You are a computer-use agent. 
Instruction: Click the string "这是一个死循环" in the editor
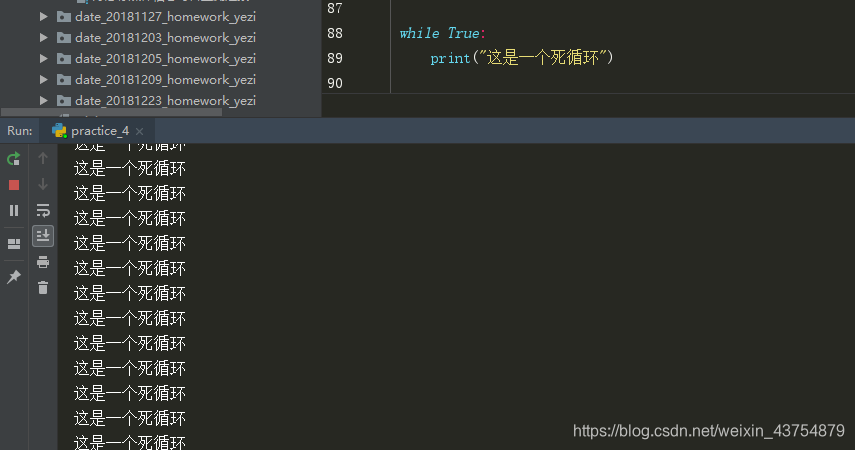click(x=543, y=57)
